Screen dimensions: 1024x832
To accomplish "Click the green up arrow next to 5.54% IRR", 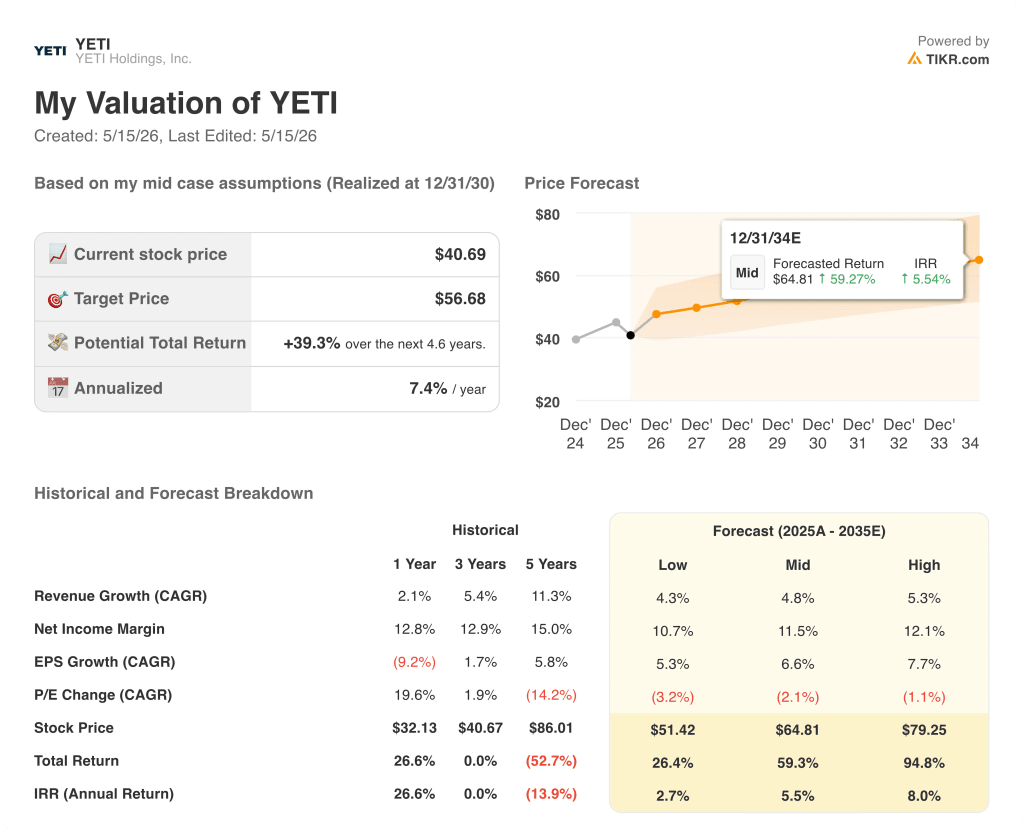I will [904, 279].
